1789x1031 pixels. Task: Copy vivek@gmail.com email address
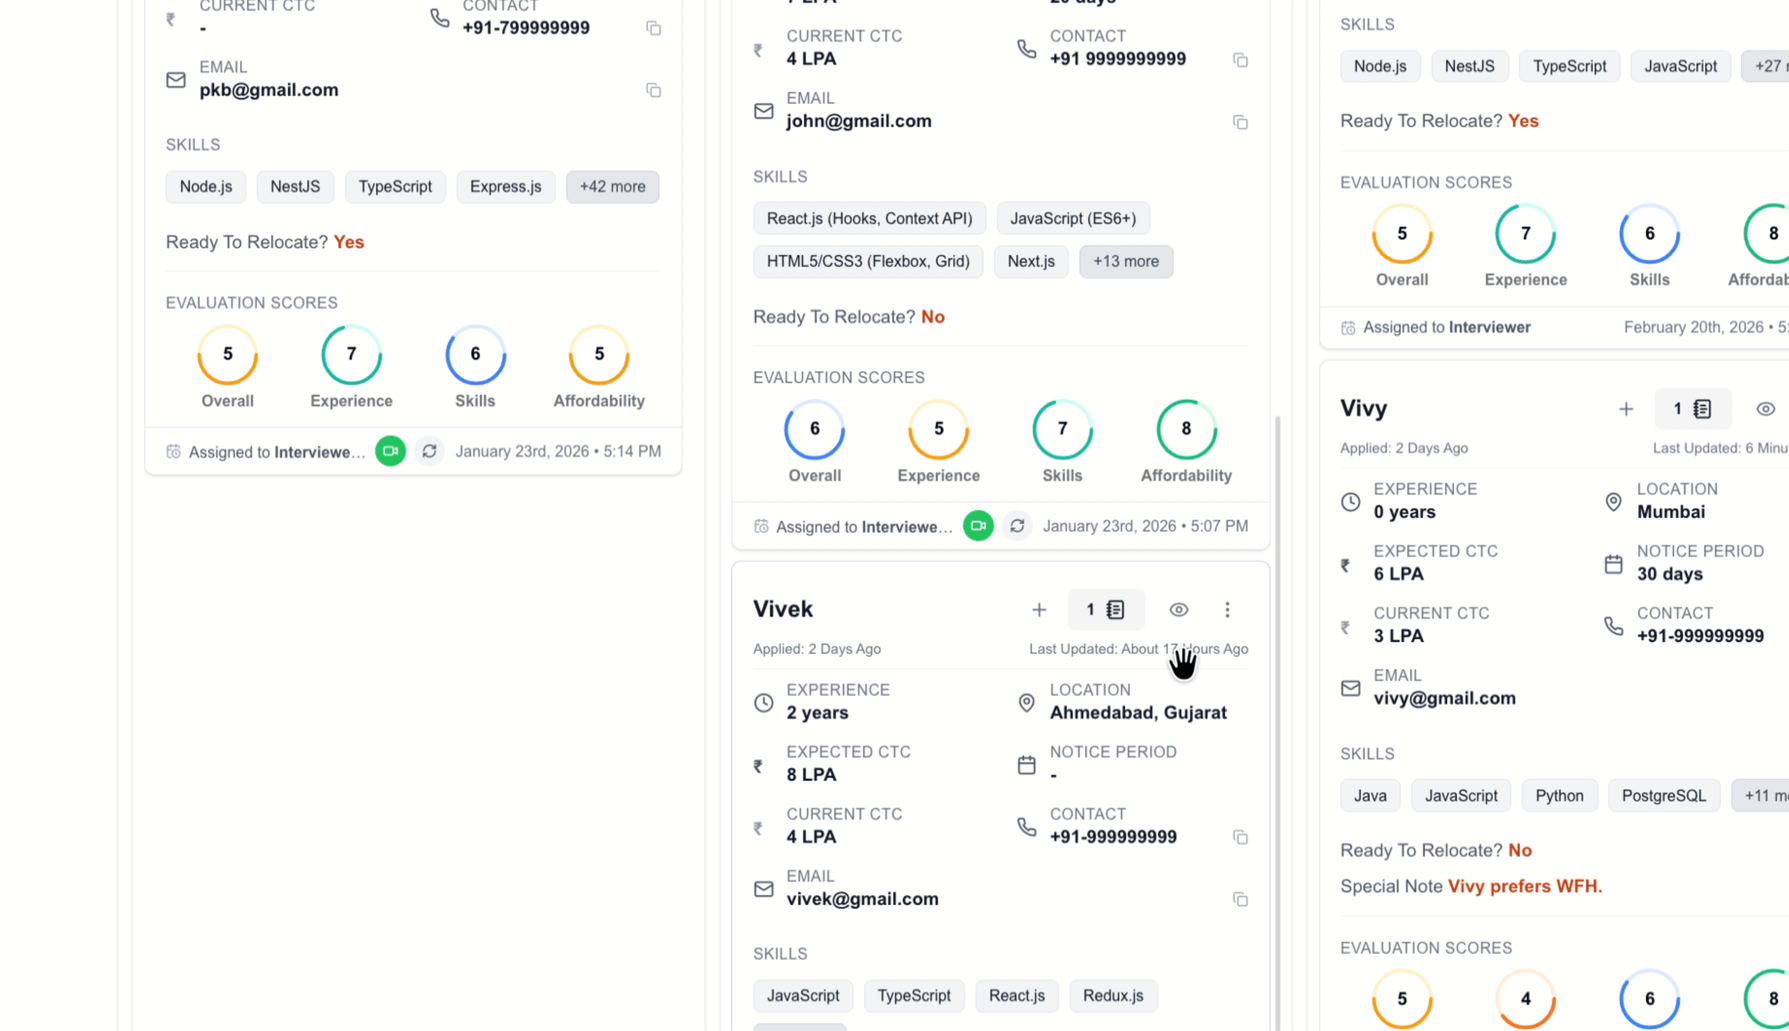click(x=1240, y=899)
